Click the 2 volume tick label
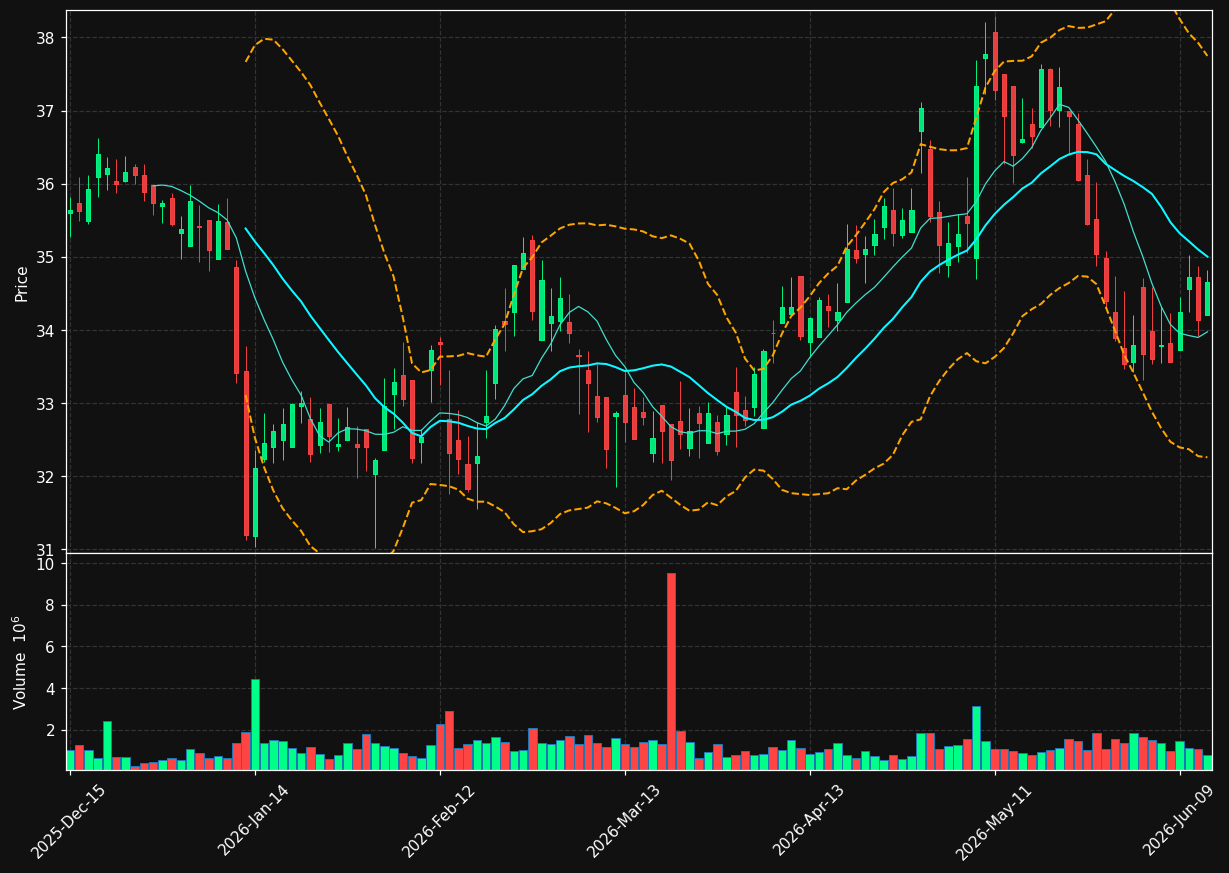1229x873 pixels. pos(52,731)
